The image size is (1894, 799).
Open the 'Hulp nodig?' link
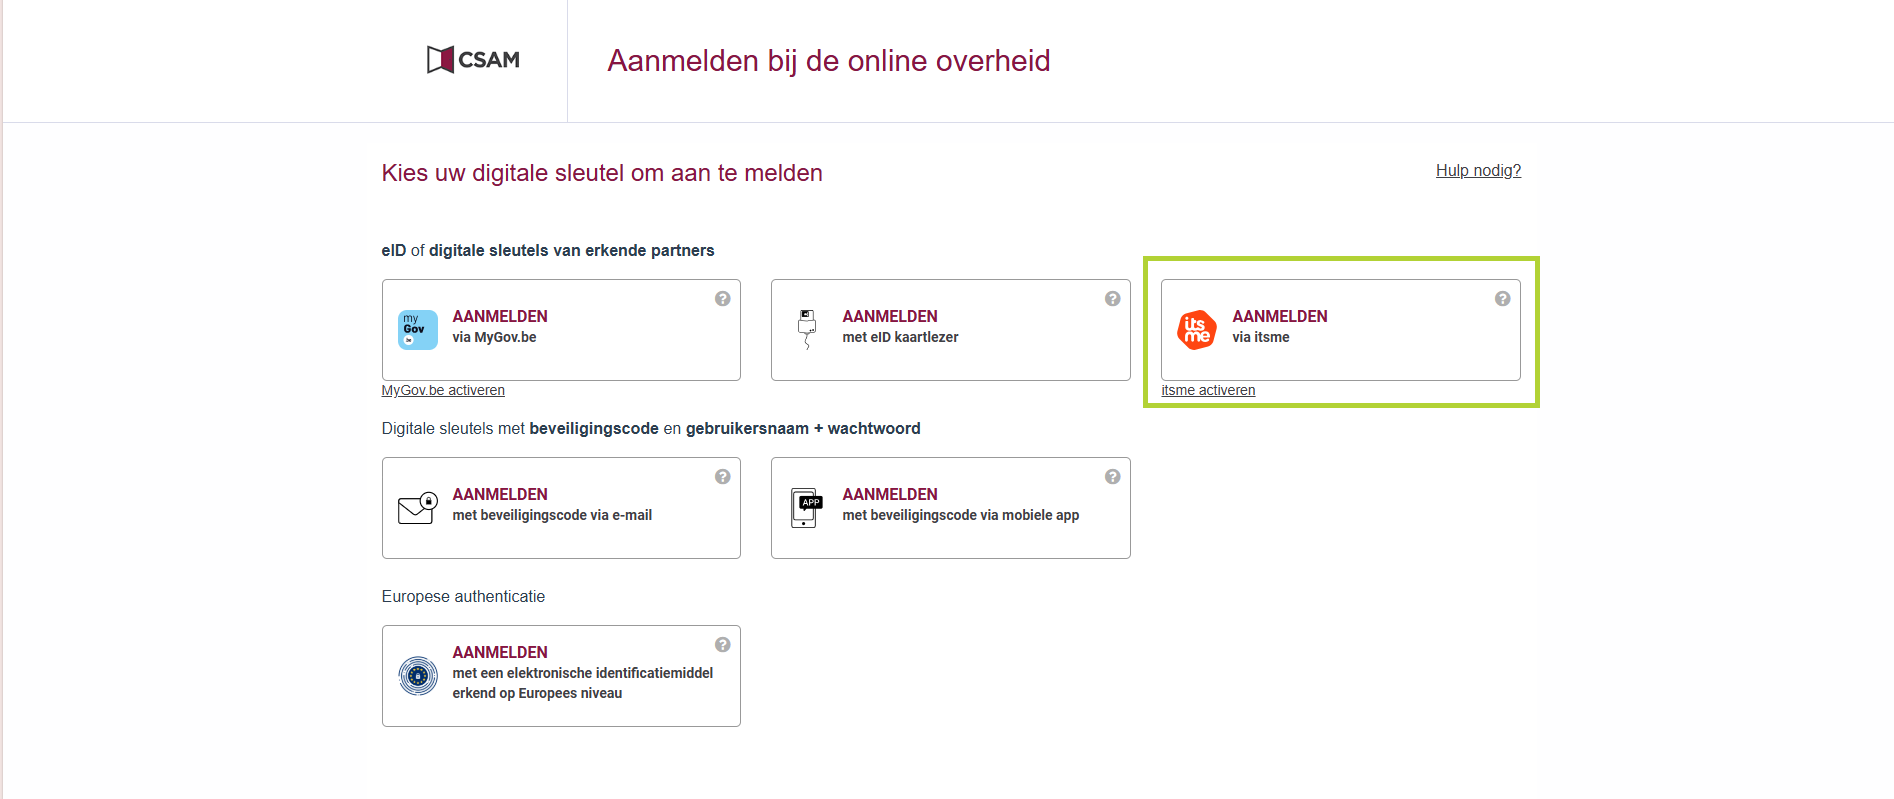click(1478, 171)
